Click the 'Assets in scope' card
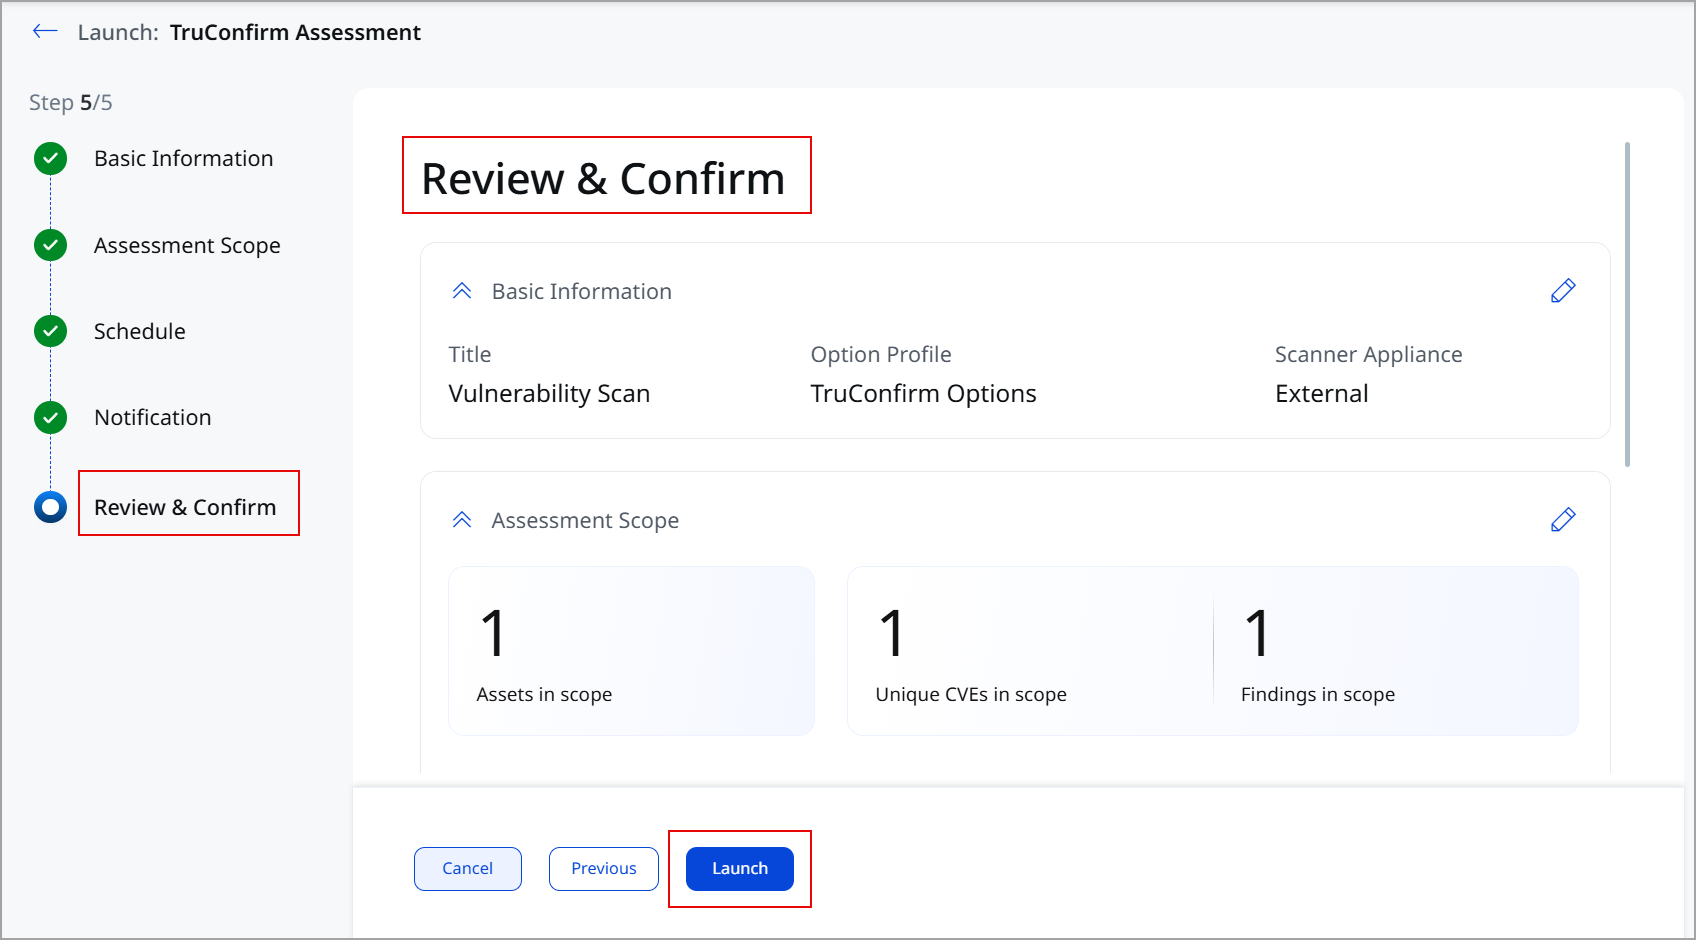 pyautogui.click(x=632, y=651)
